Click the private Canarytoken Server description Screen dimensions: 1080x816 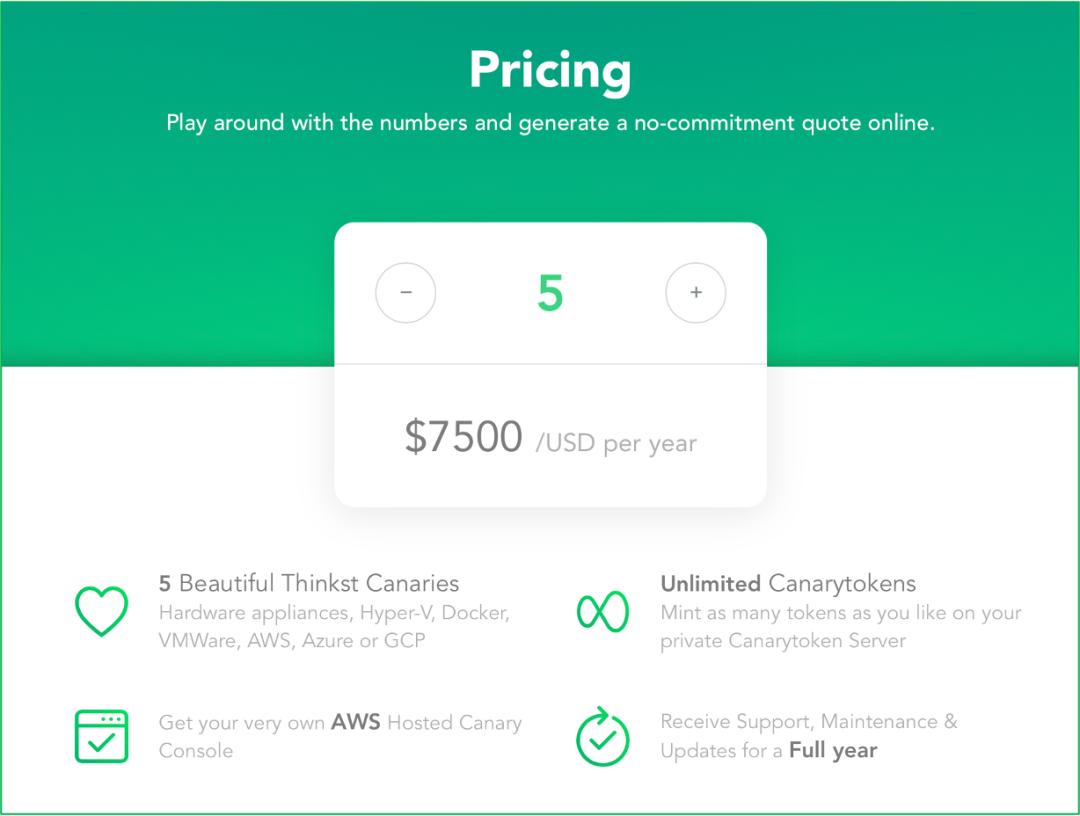click(x=782, y=641)
